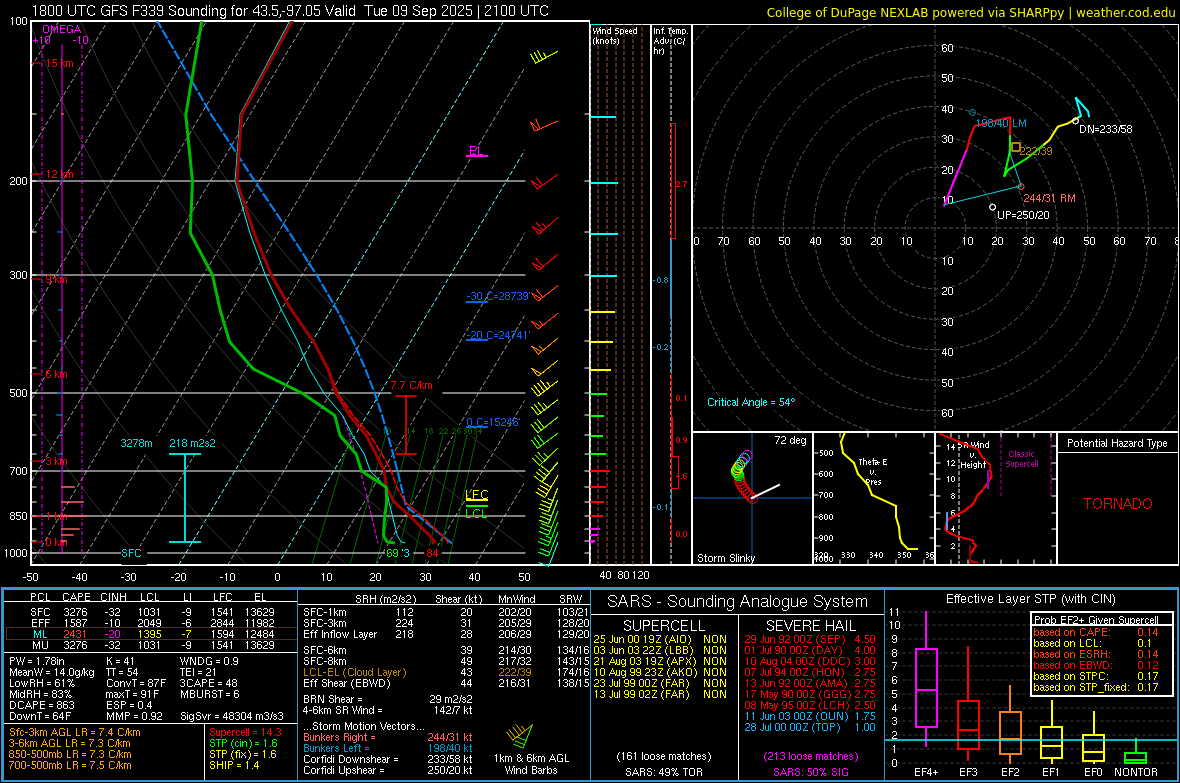Screen dimensions: 1180x783
Task: Click the Critical Angle = 54° text
Action: point(750,402)
